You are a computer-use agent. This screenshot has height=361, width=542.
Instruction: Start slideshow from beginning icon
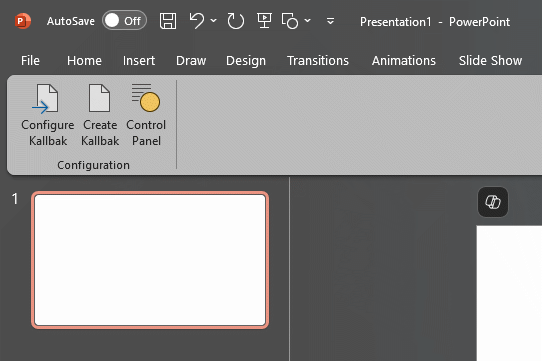pos(264,21)
